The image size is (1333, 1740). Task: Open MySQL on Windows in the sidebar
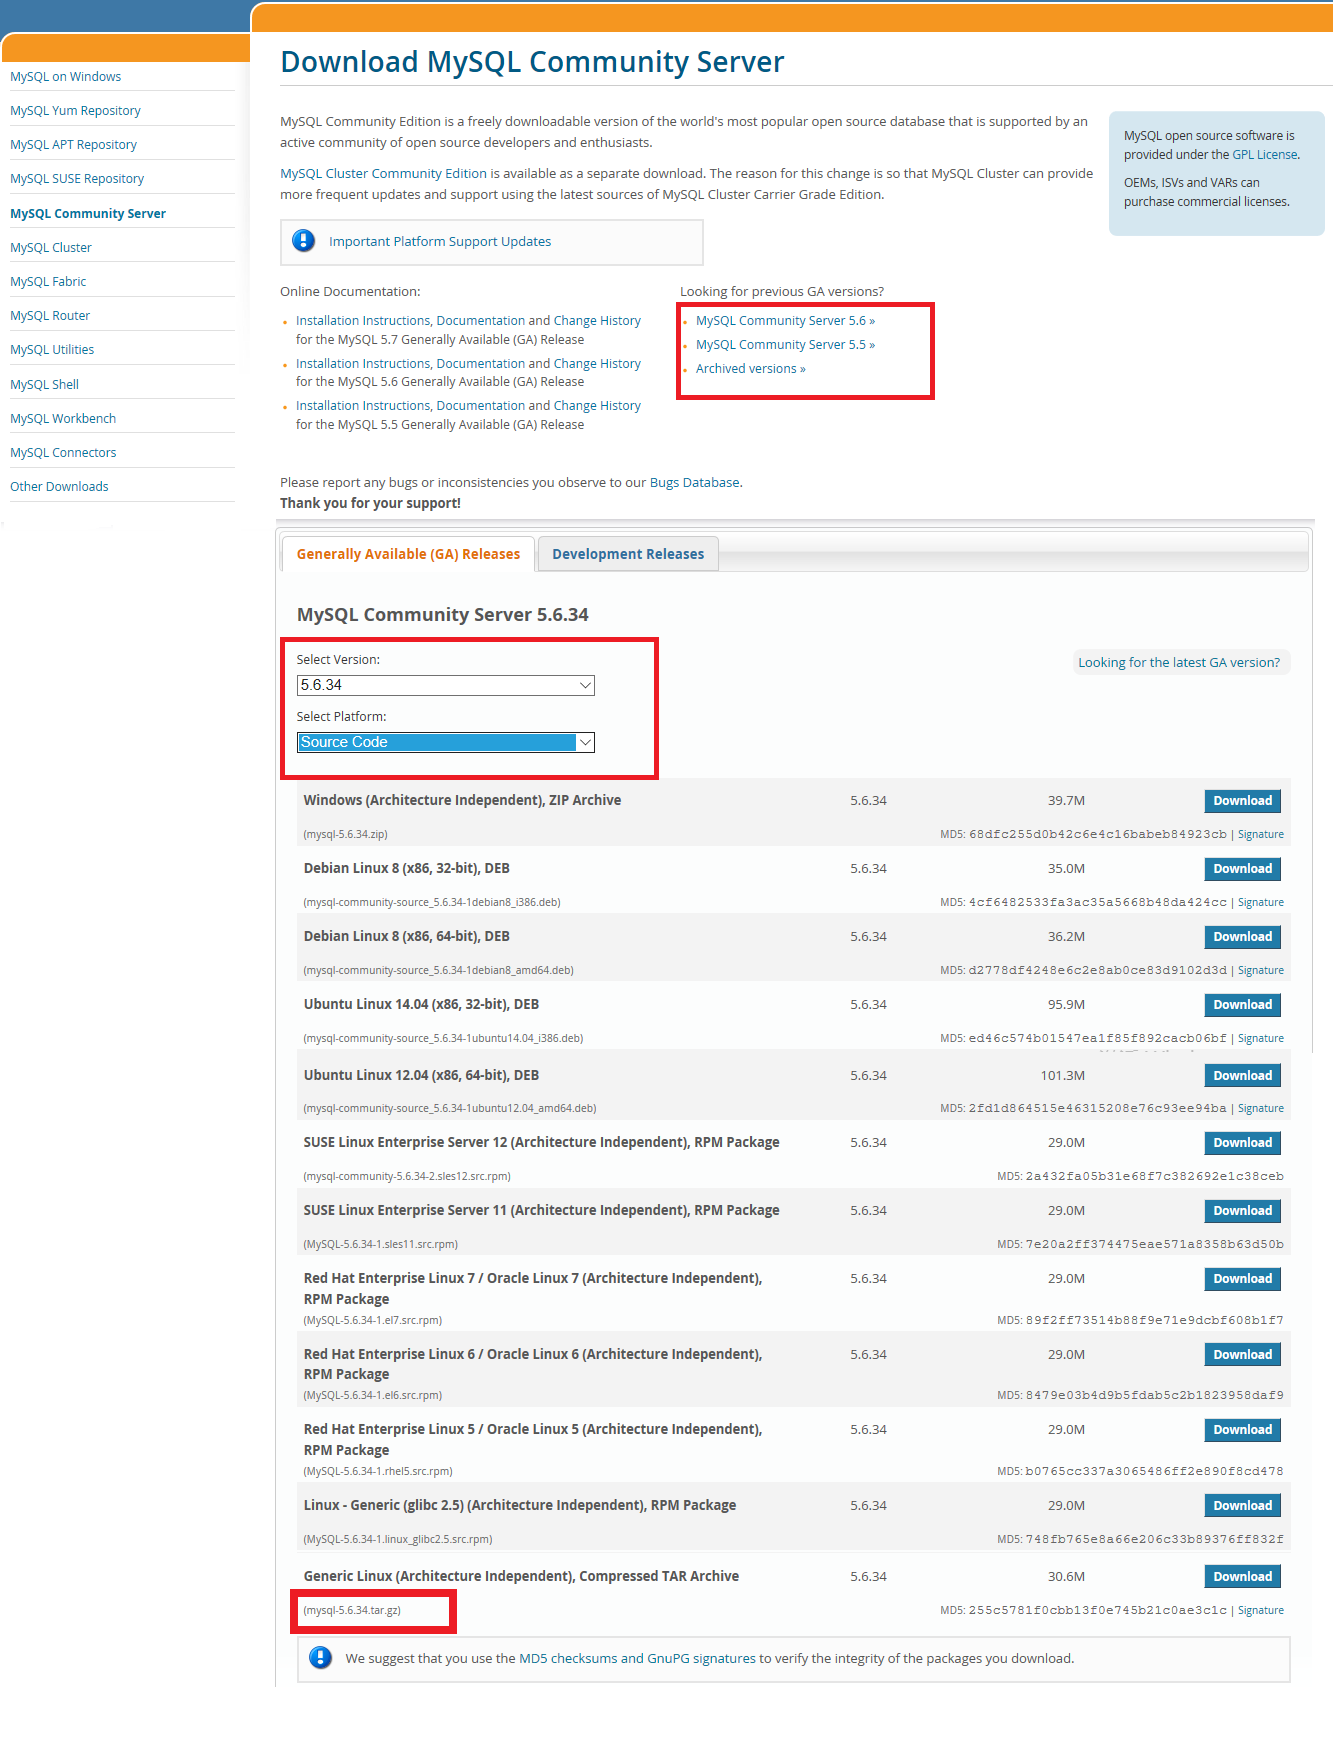coord(65,77)
